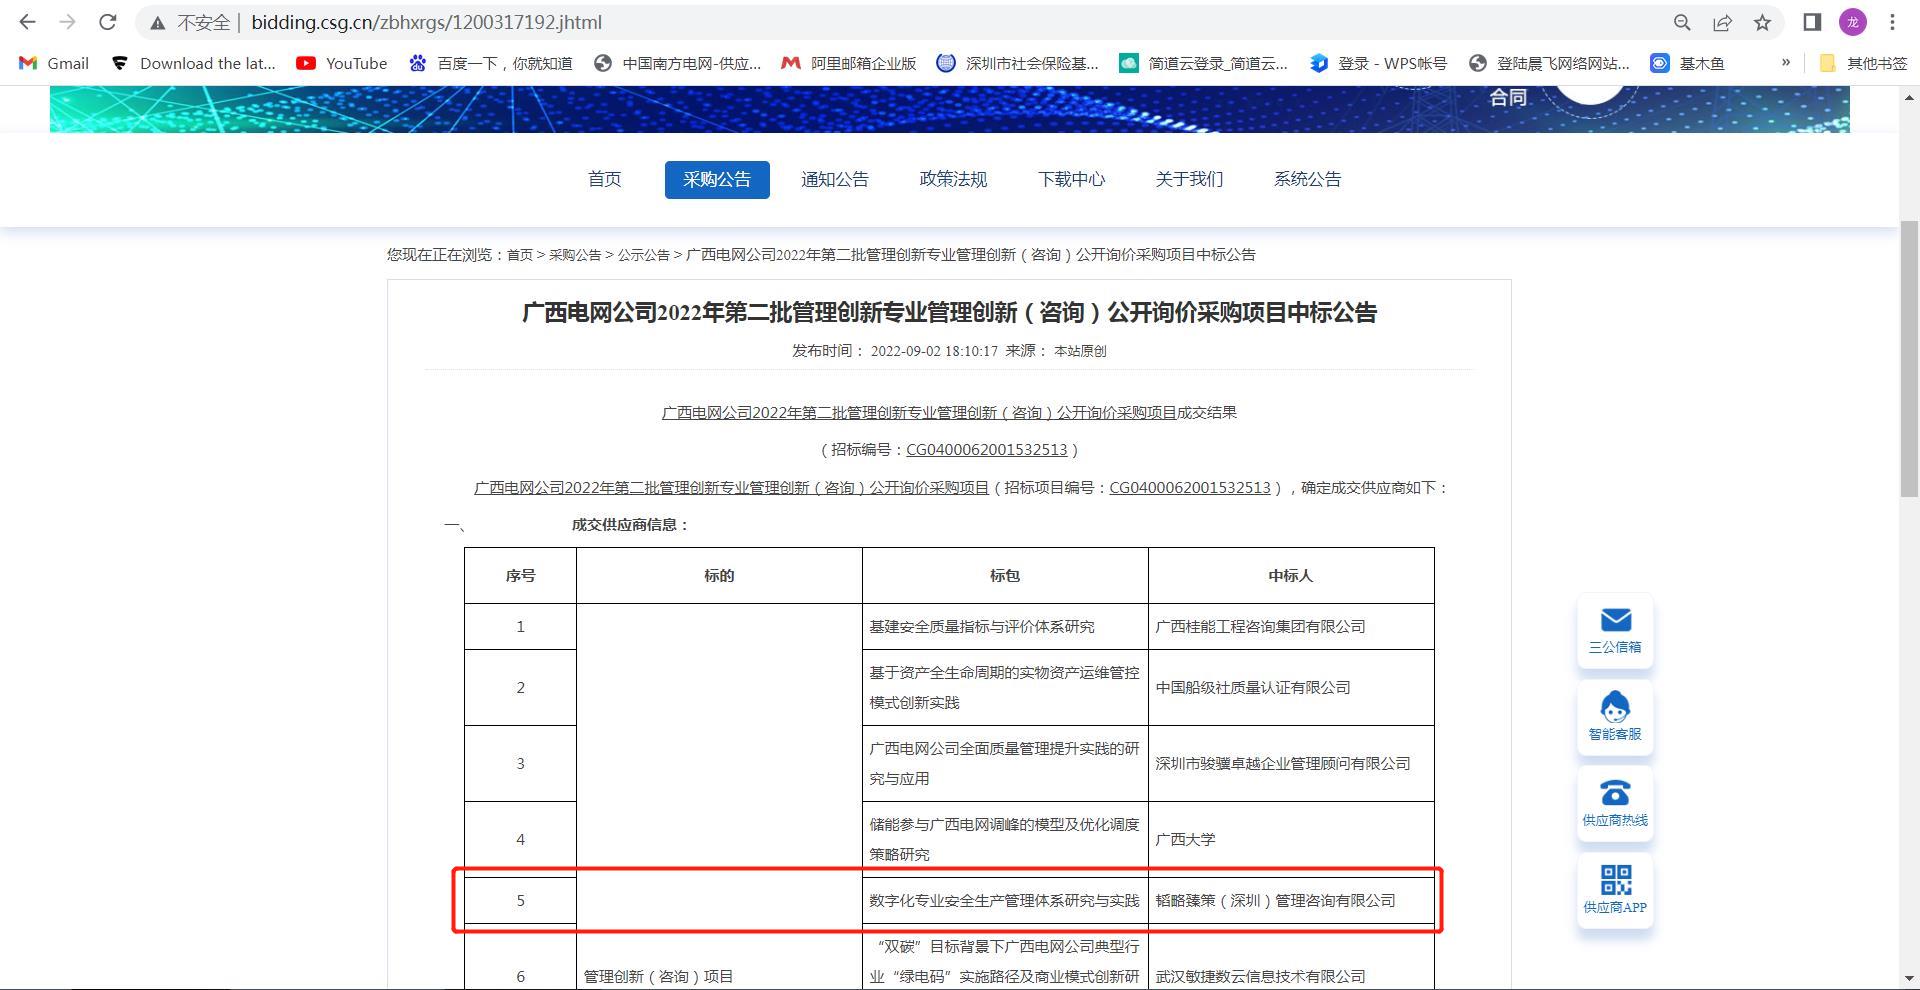Click the 标的 column header

(719, 576)
